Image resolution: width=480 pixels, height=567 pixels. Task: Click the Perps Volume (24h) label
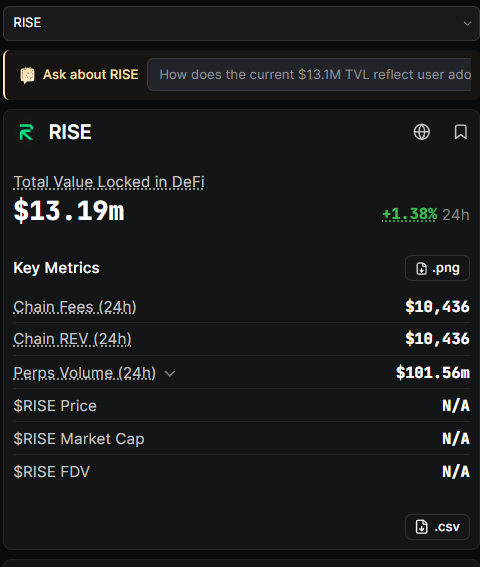[x=85, y=373]
